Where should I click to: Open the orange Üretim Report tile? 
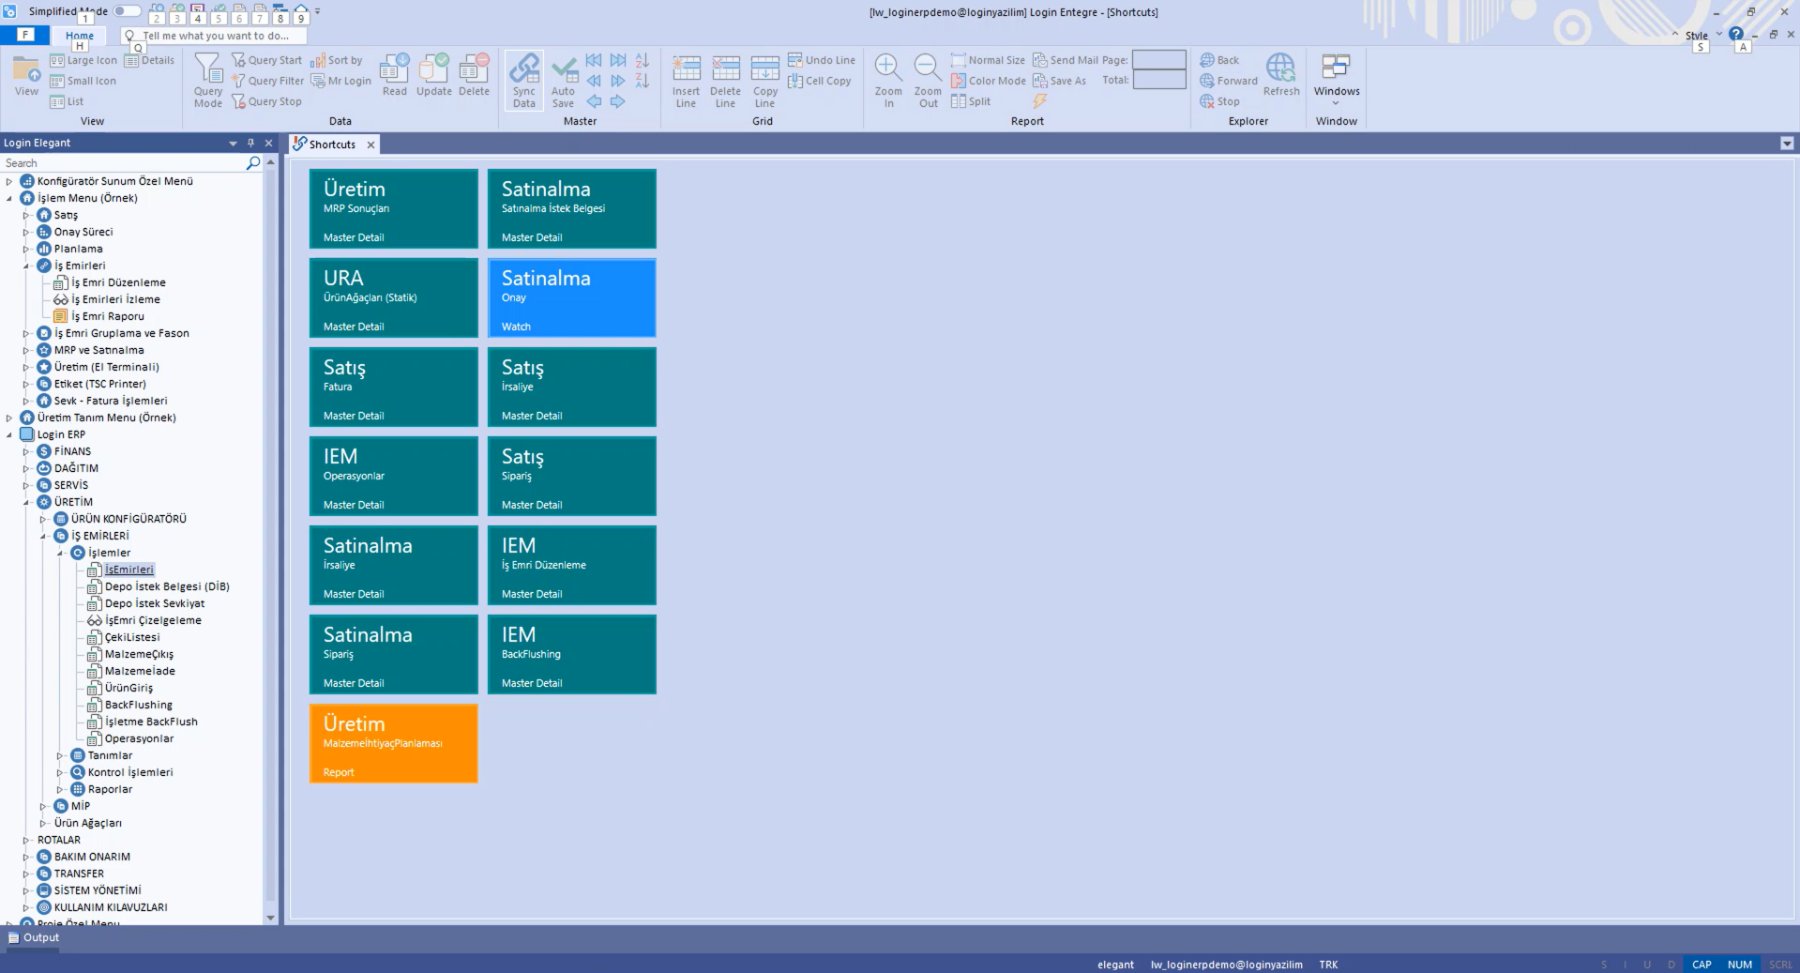[x=394, y=743]
